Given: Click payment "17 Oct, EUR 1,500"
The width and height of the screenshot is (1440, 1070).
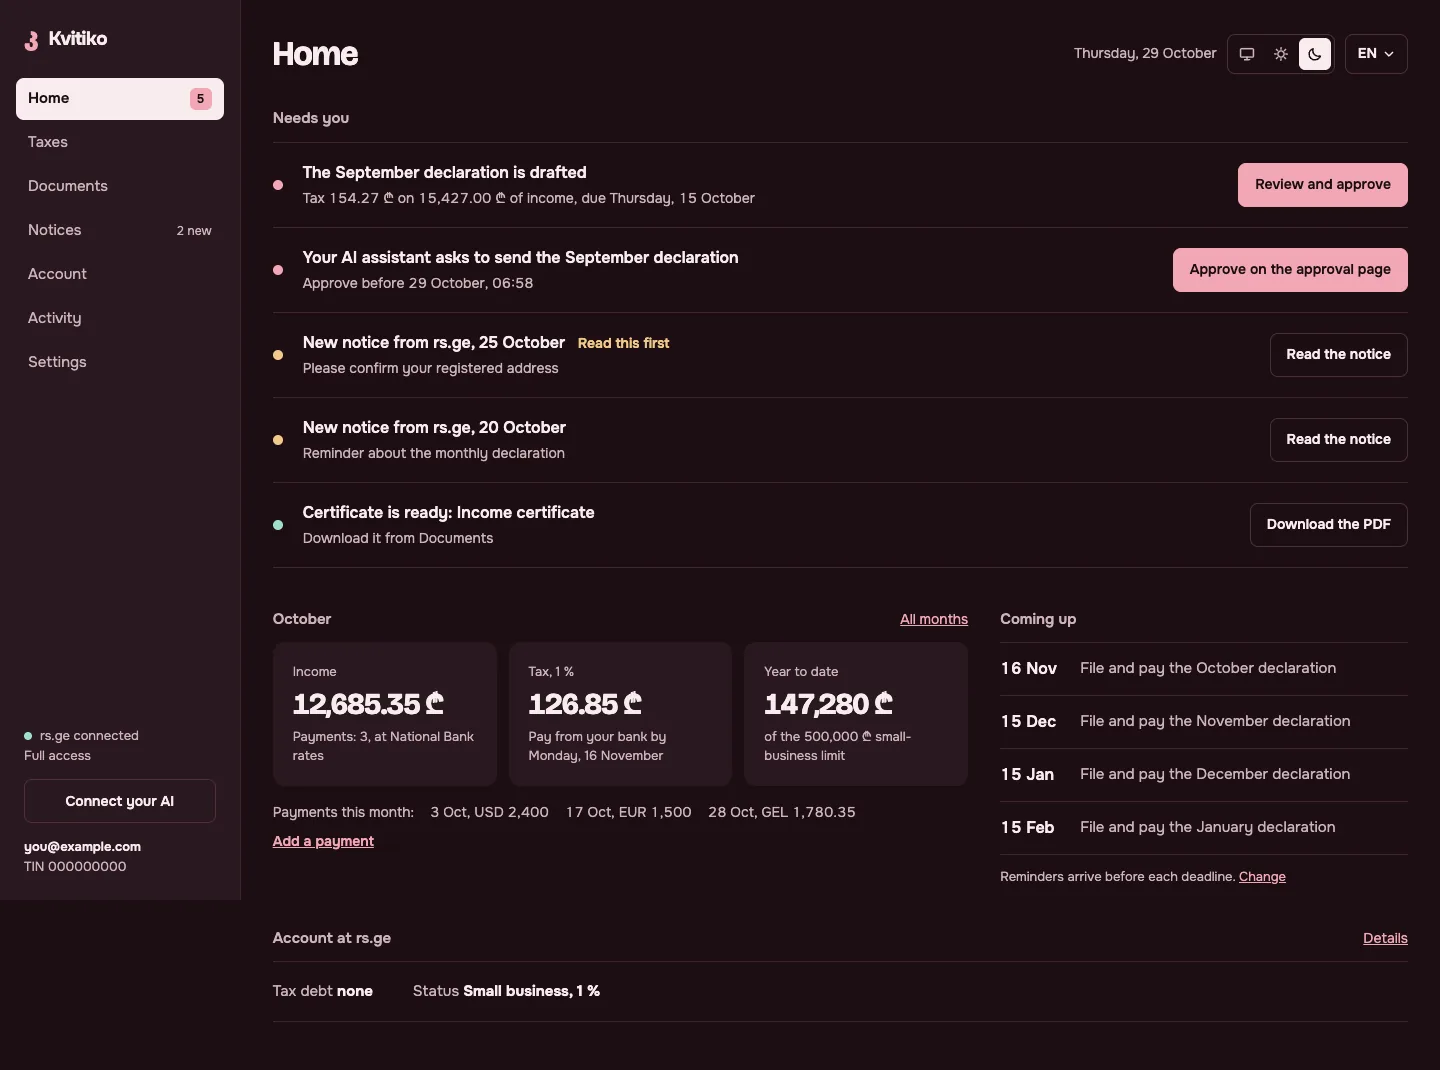Looking at the screenshot, I should tap(628, 812).
